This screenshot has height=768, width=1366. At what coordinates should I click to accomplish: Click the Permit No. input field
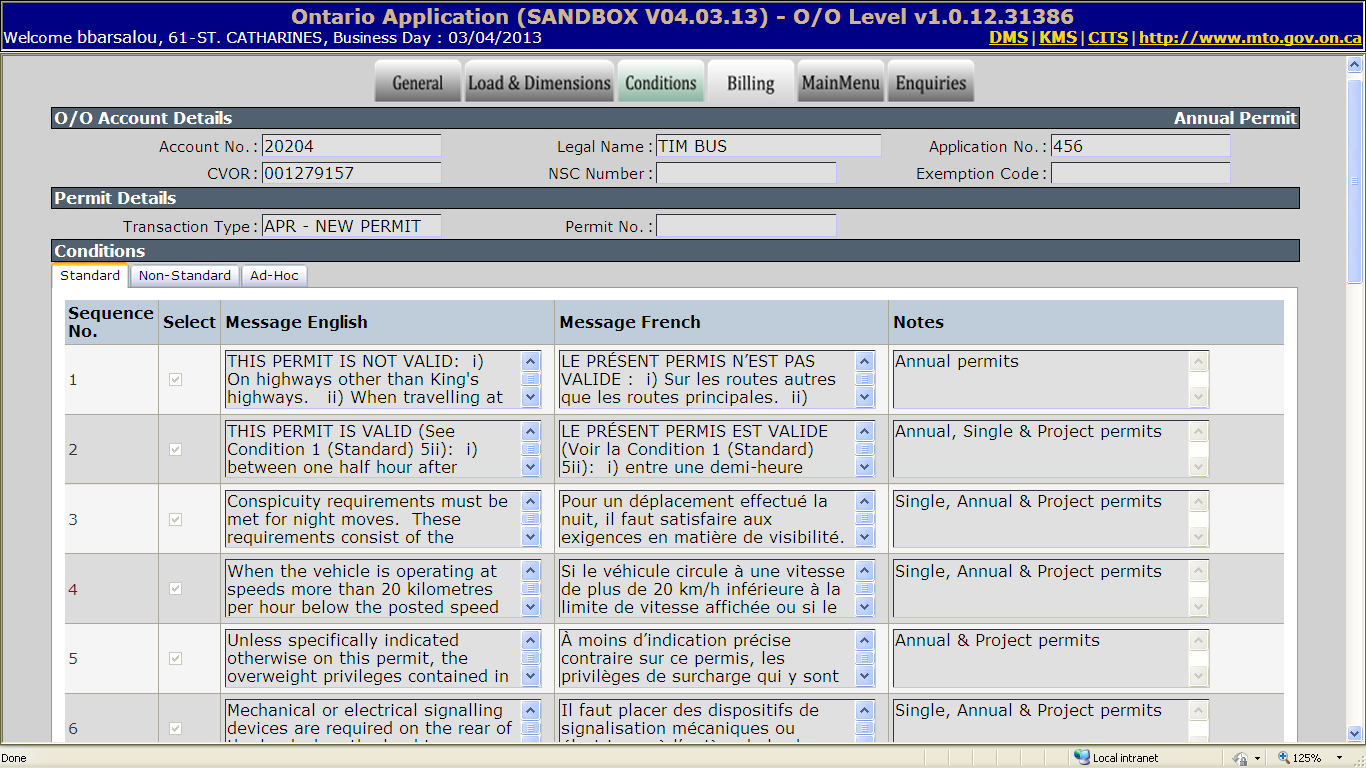tap(746, 226)
